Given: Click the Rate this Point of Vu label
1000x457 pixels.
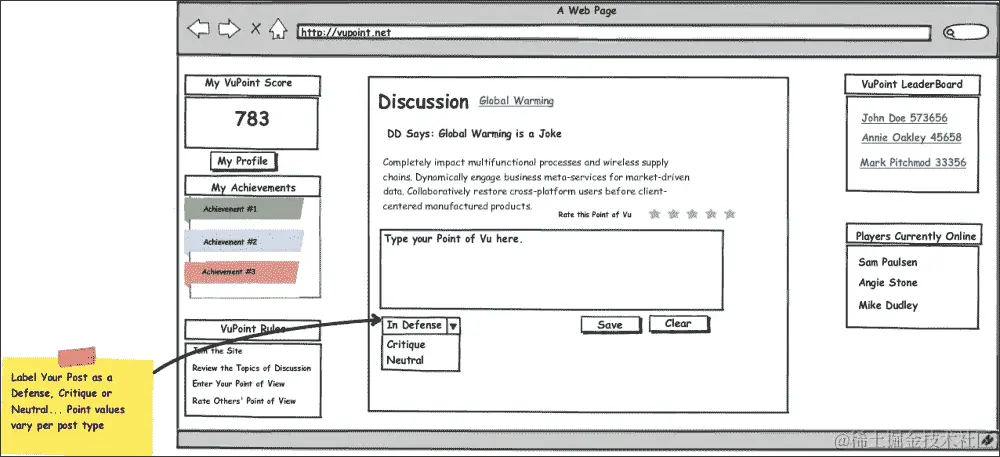Looking at the screenshot, I should pos(595,215).
